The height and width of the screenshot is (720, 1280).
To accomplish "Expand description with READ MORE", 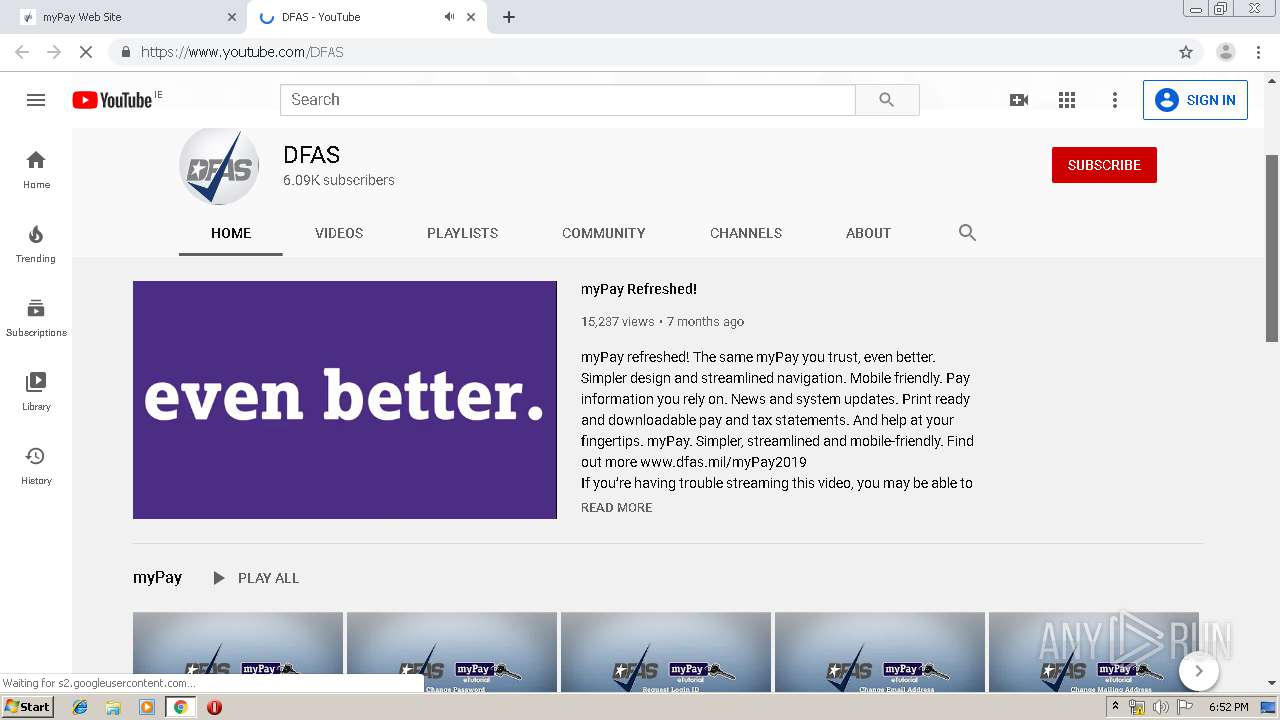I will click(x=616, y=508).
